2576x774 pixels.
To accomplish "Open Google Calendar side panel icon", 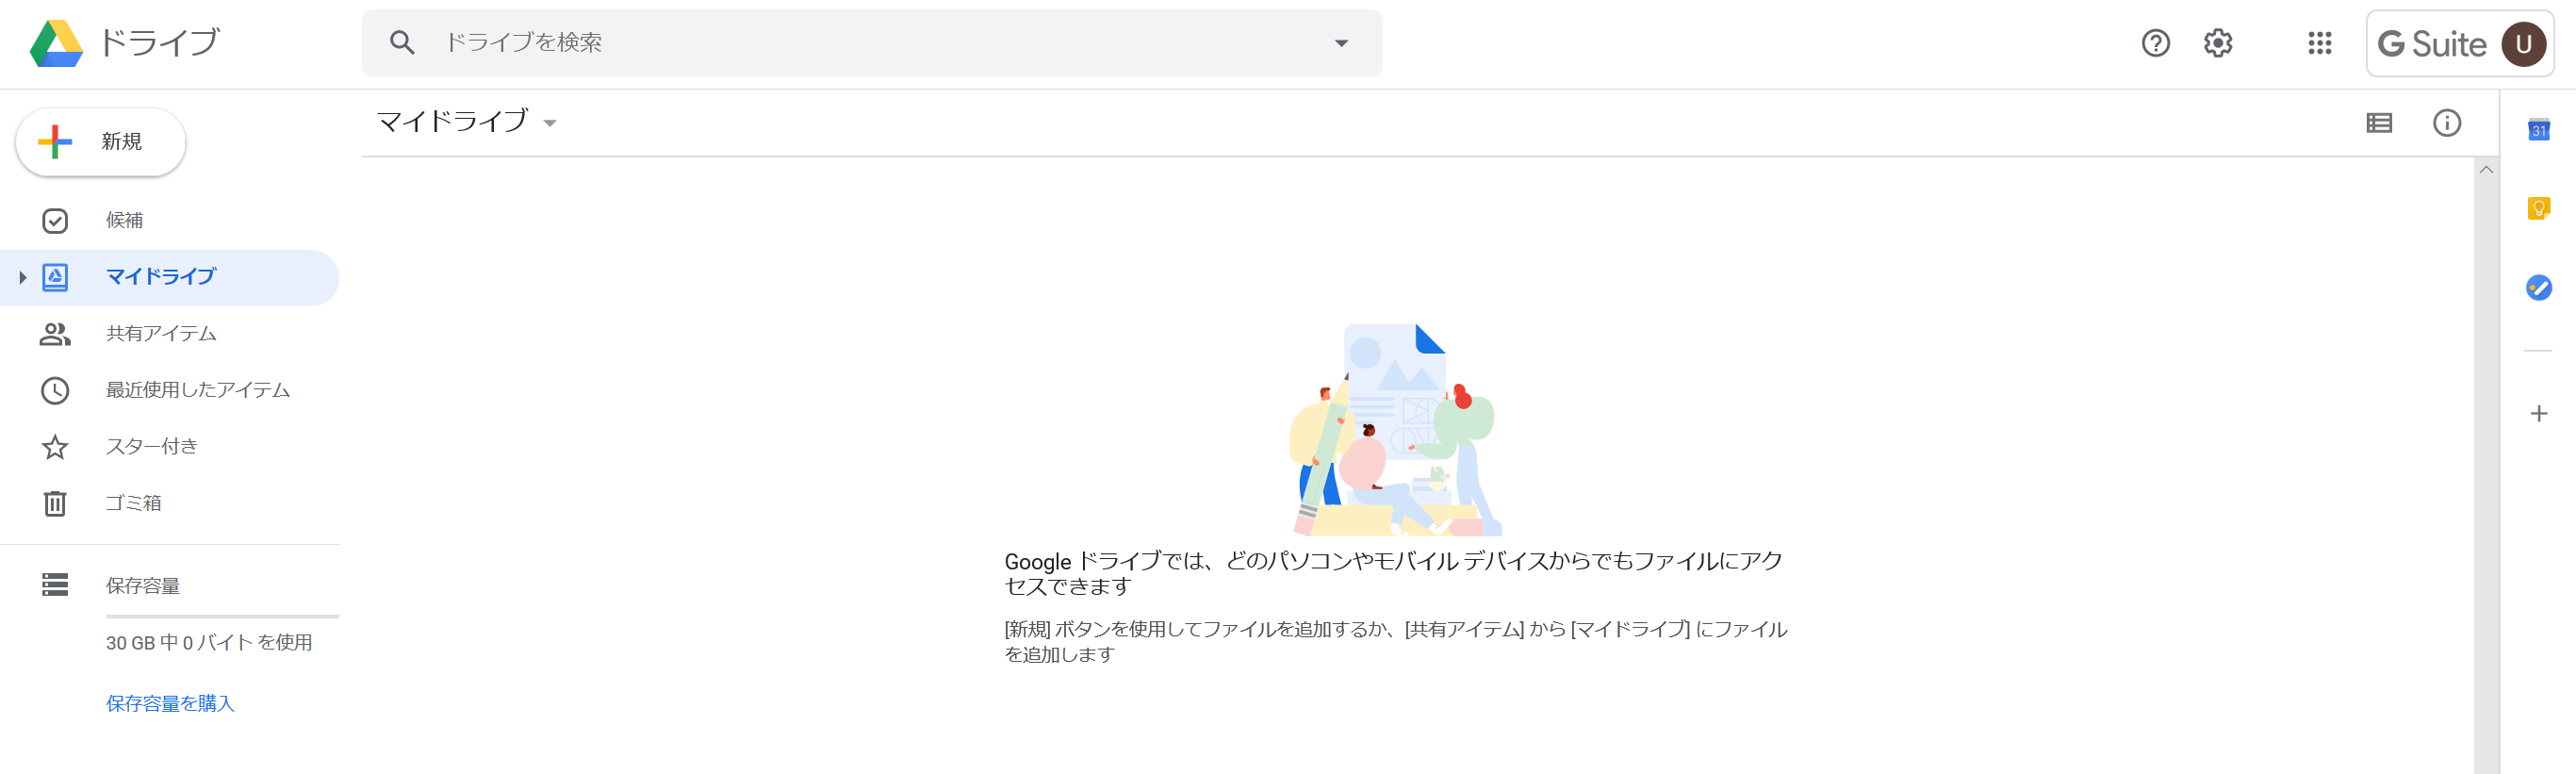I will pos(2538,129).
